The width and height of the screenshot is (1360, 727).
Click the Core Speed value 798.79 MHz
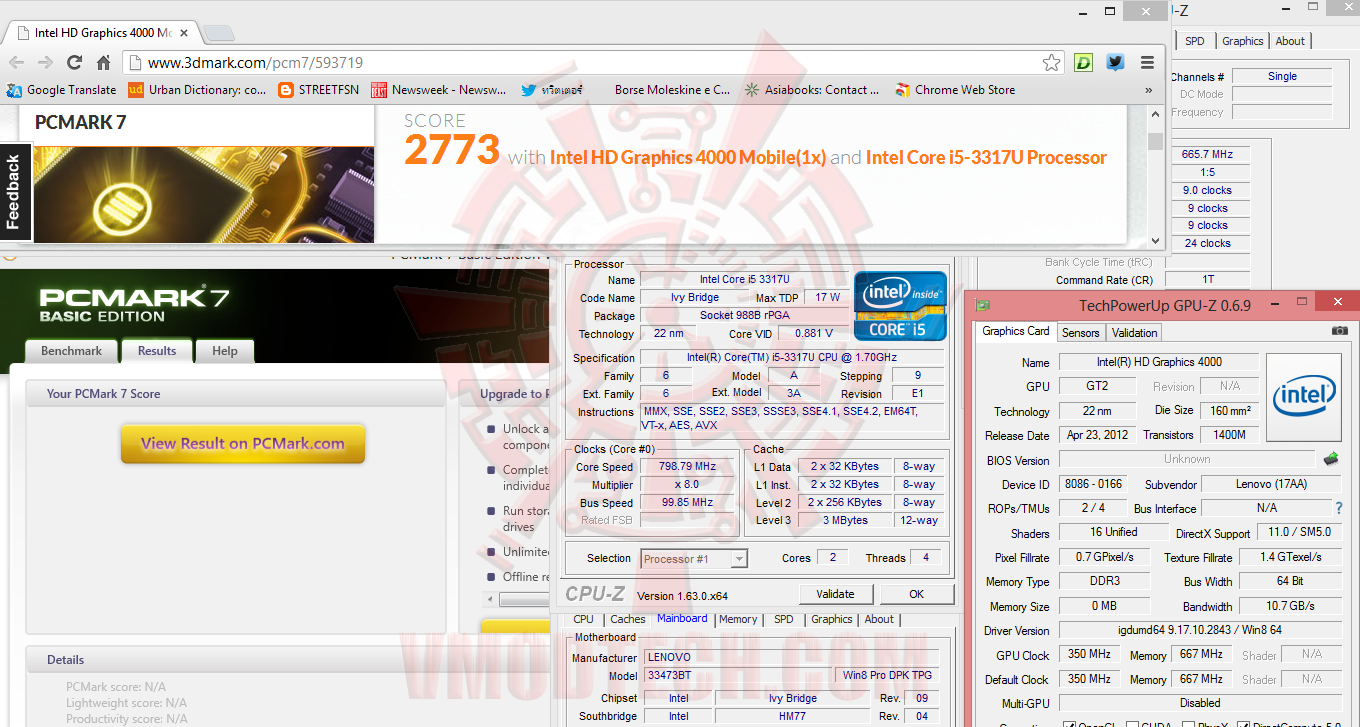(x=688, y=467)
